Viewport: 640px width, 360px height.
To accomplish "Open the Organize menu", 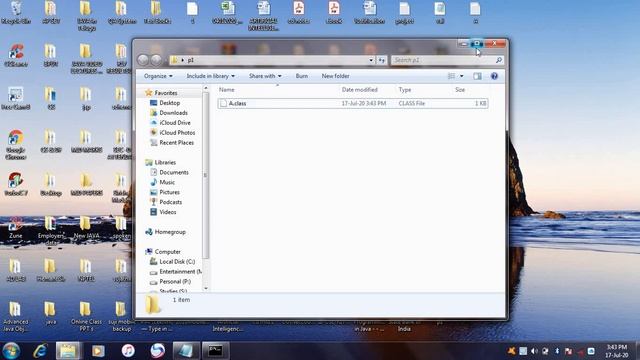I will pyautogui.click(x=158, y=76).
